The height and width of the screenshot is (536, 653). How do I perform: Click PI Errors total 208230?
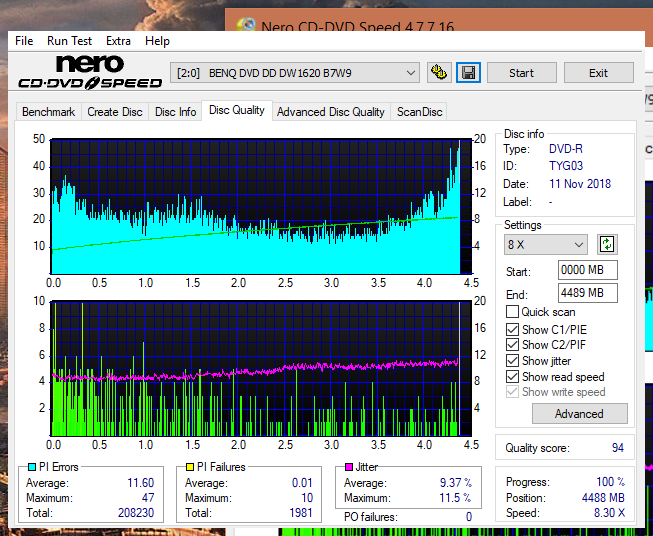click(136, 512)
